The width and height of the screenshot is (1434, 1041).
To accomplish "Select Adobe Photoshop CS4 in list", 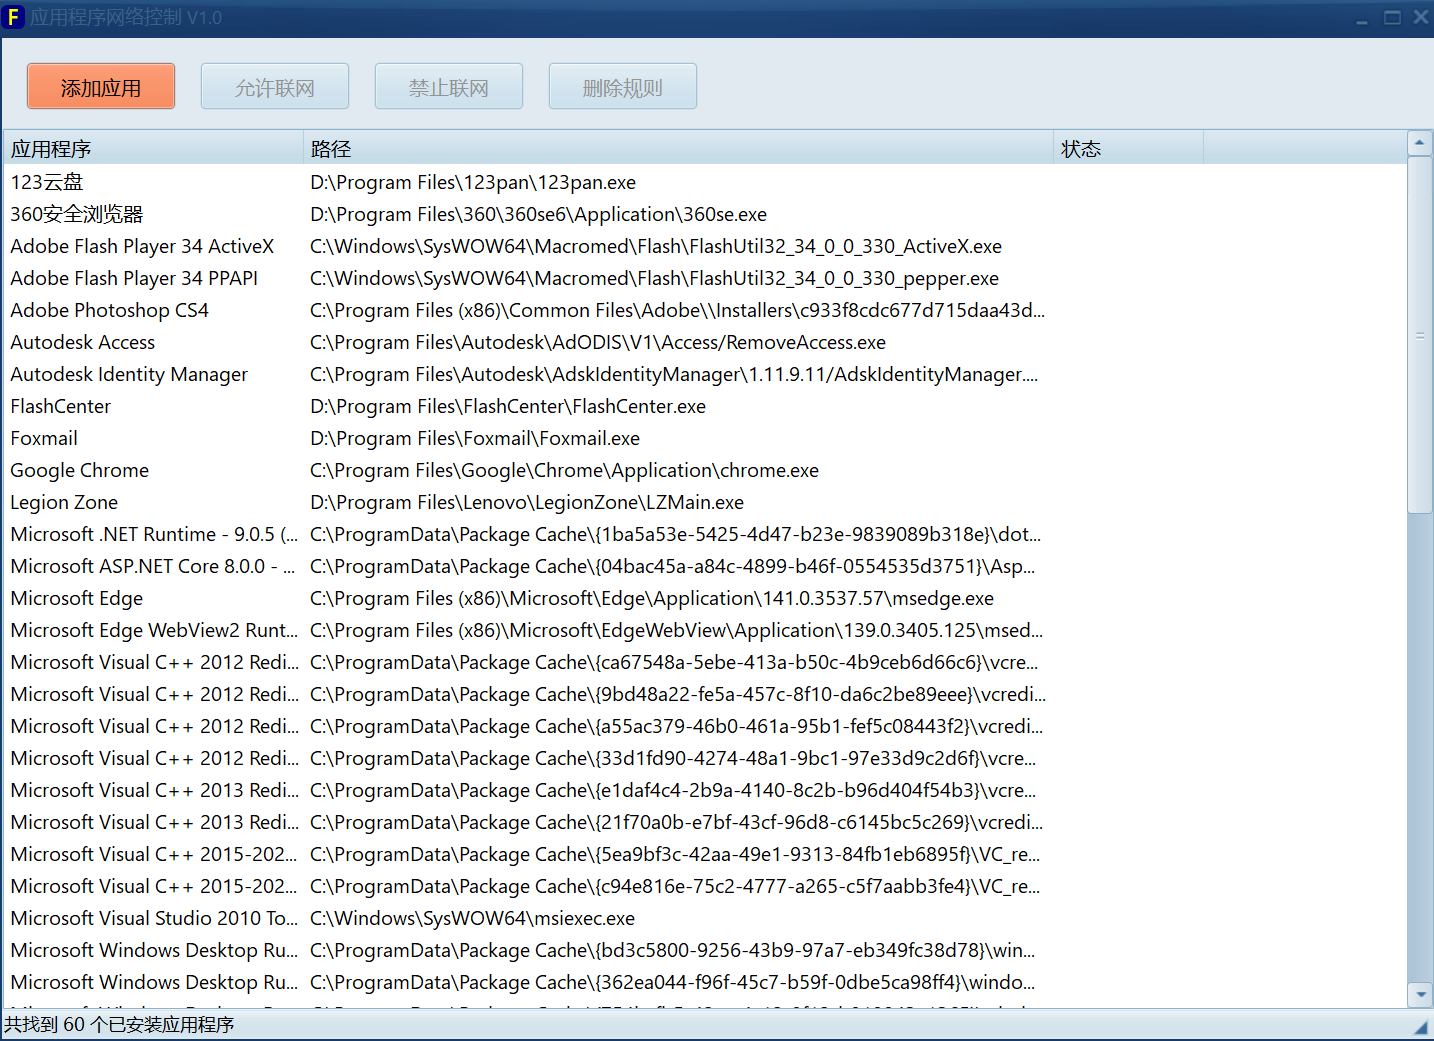I will (x=109, y=310).
